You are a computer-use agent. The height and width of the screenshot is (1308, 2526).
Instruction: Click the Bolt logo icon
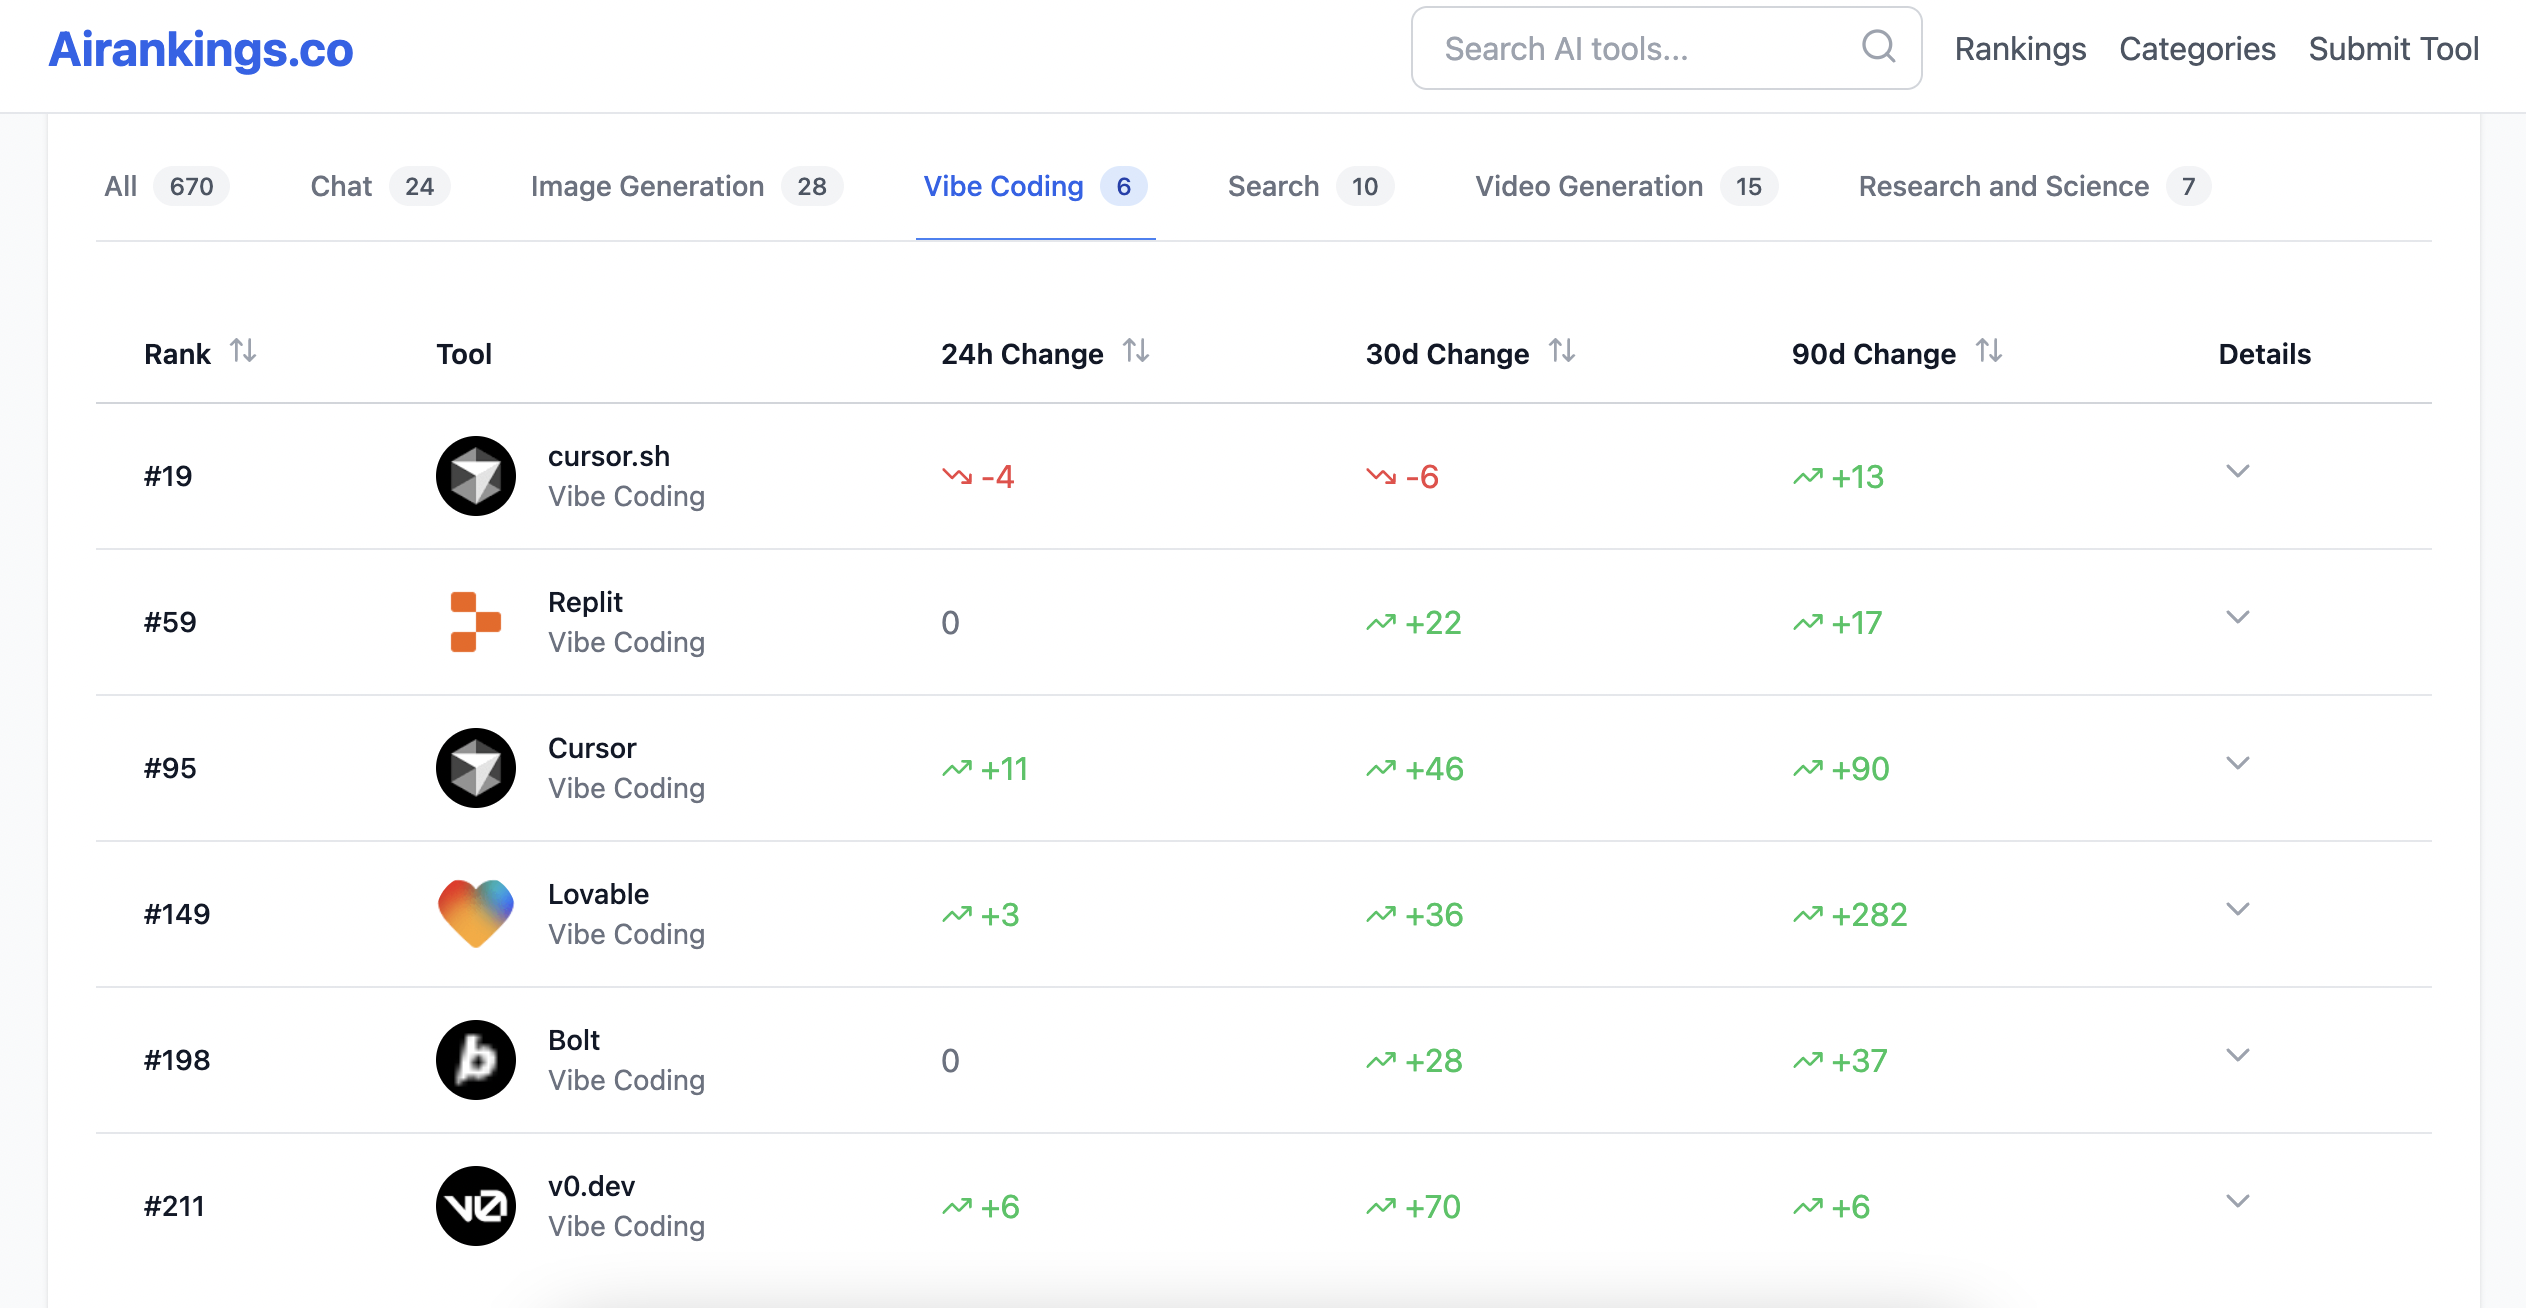click(x=475, y=1060)
